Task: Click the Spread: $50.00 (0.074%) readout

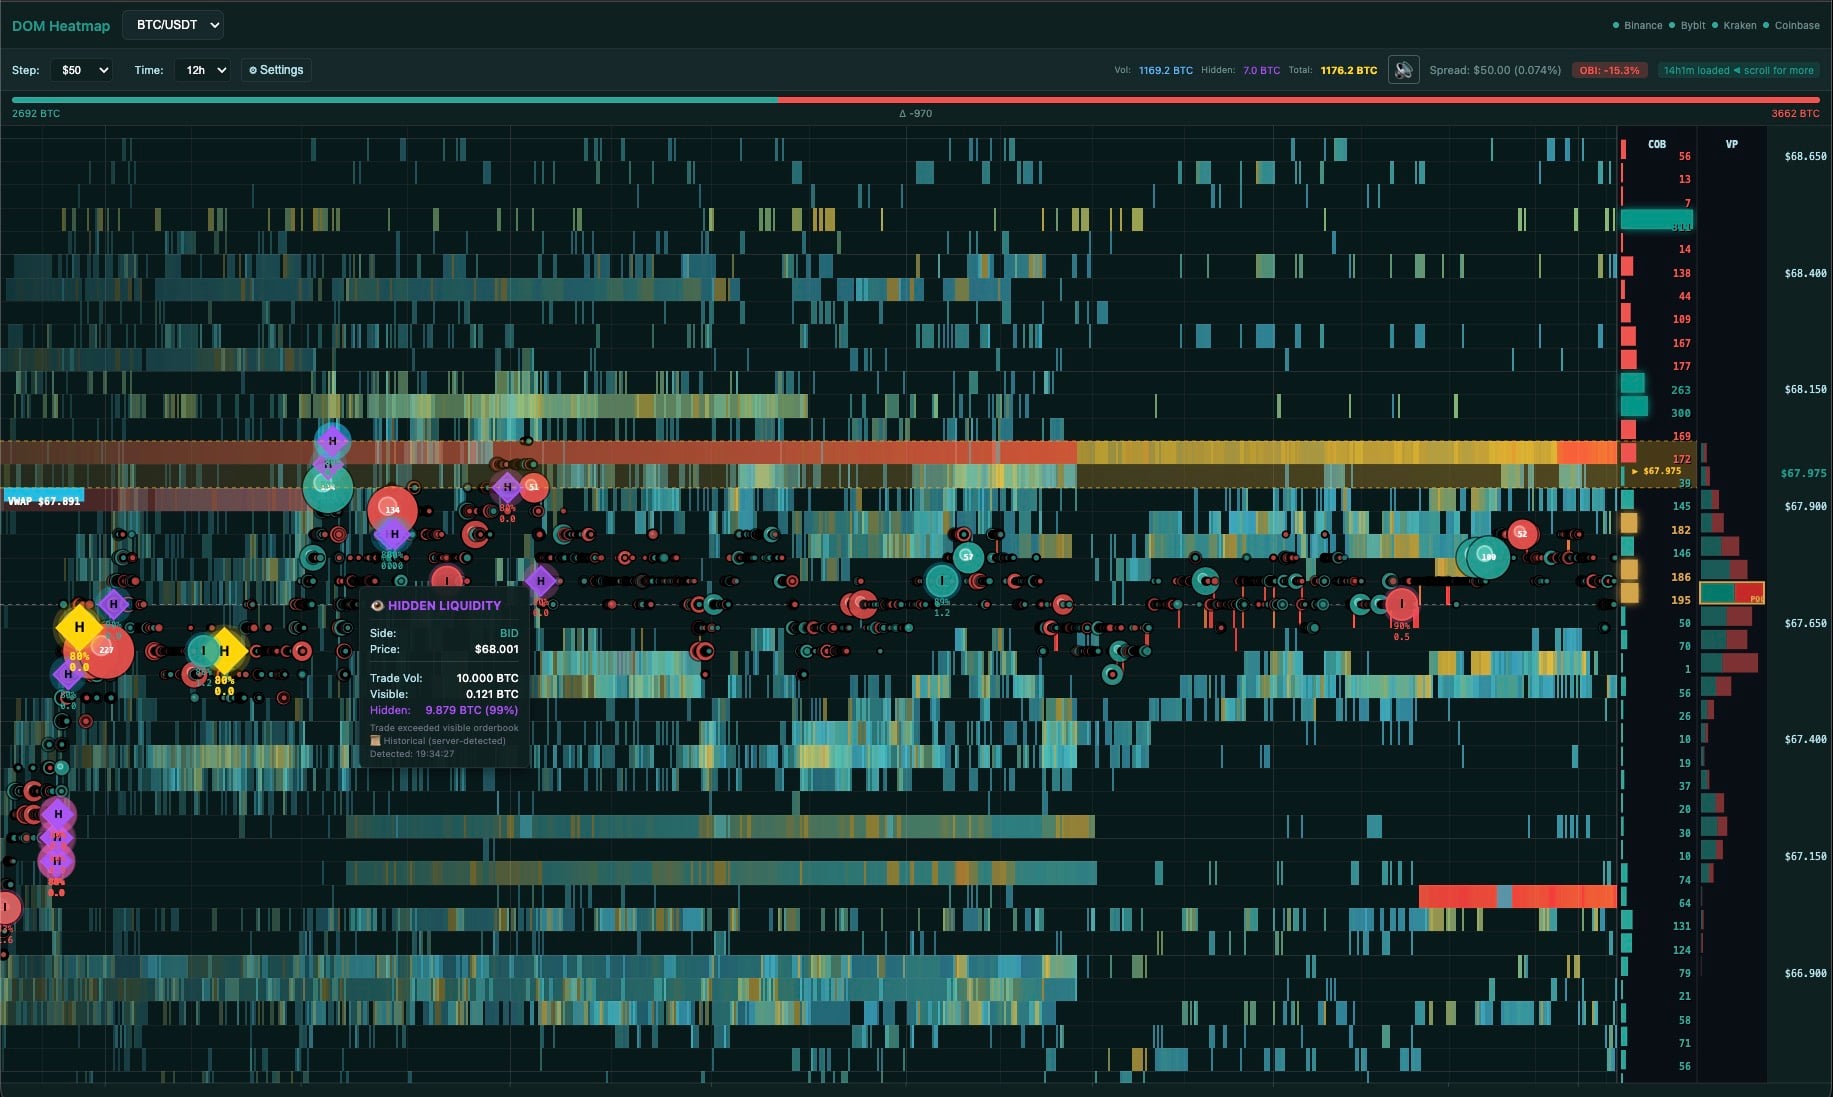Action: click(x=1495, y=70)
